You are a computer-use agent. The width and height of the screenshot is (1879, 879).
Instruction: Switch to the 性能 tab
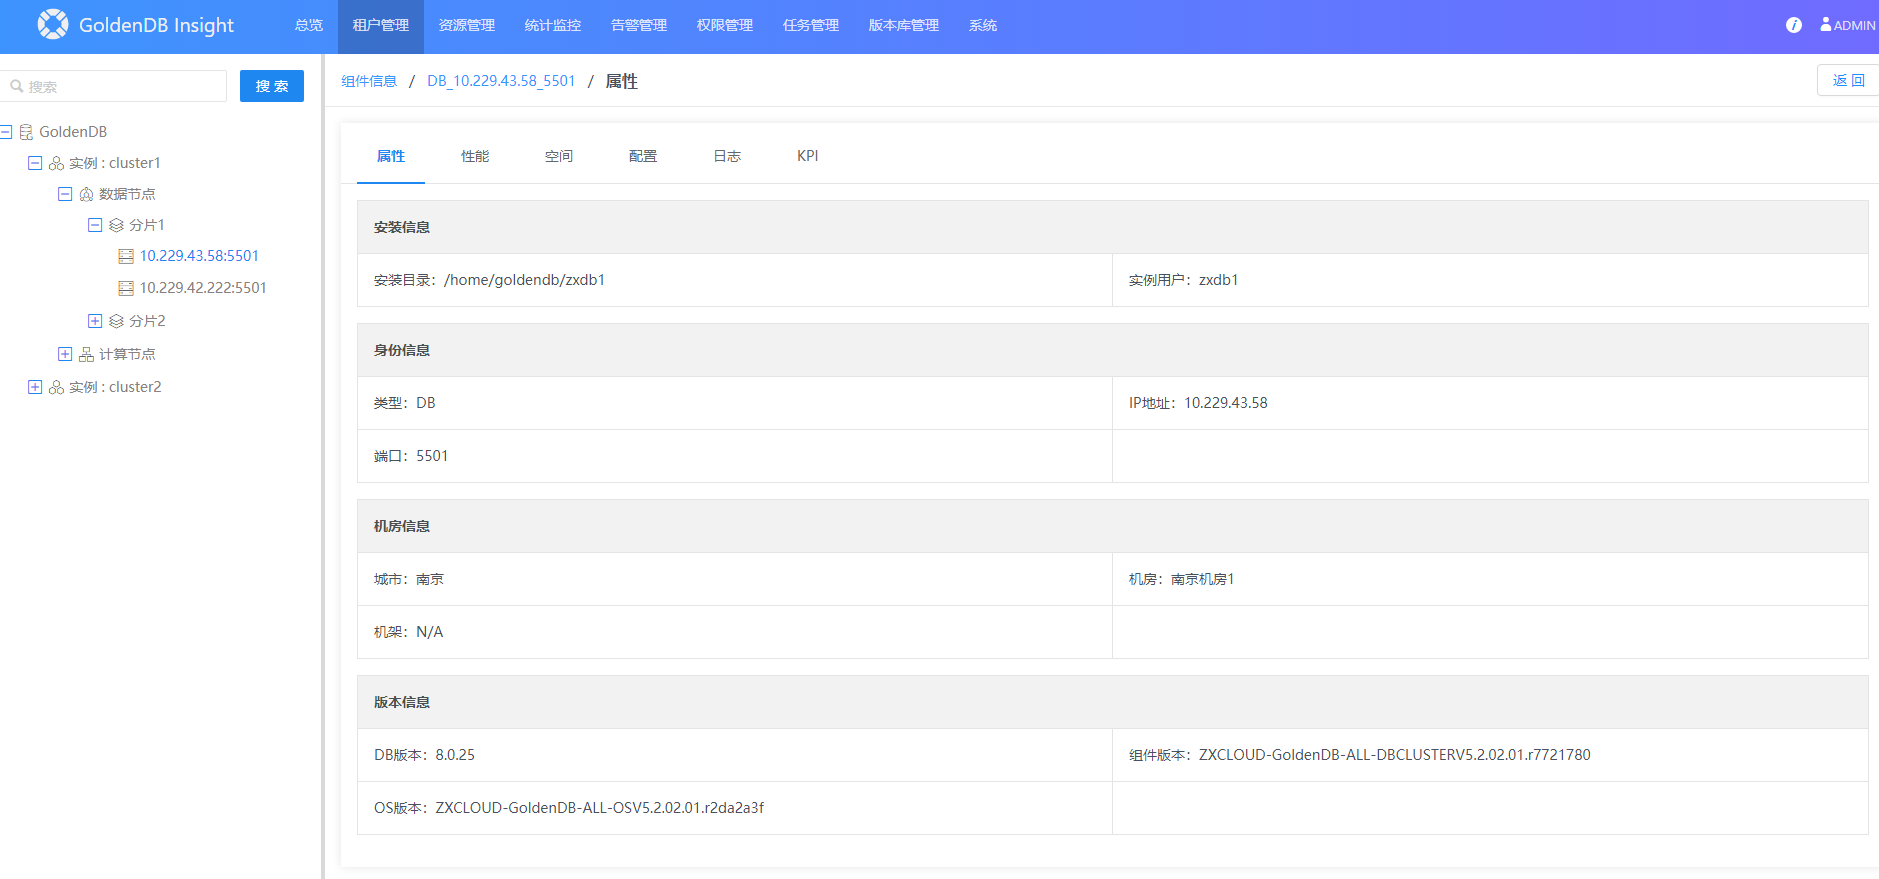click(475, 156)
